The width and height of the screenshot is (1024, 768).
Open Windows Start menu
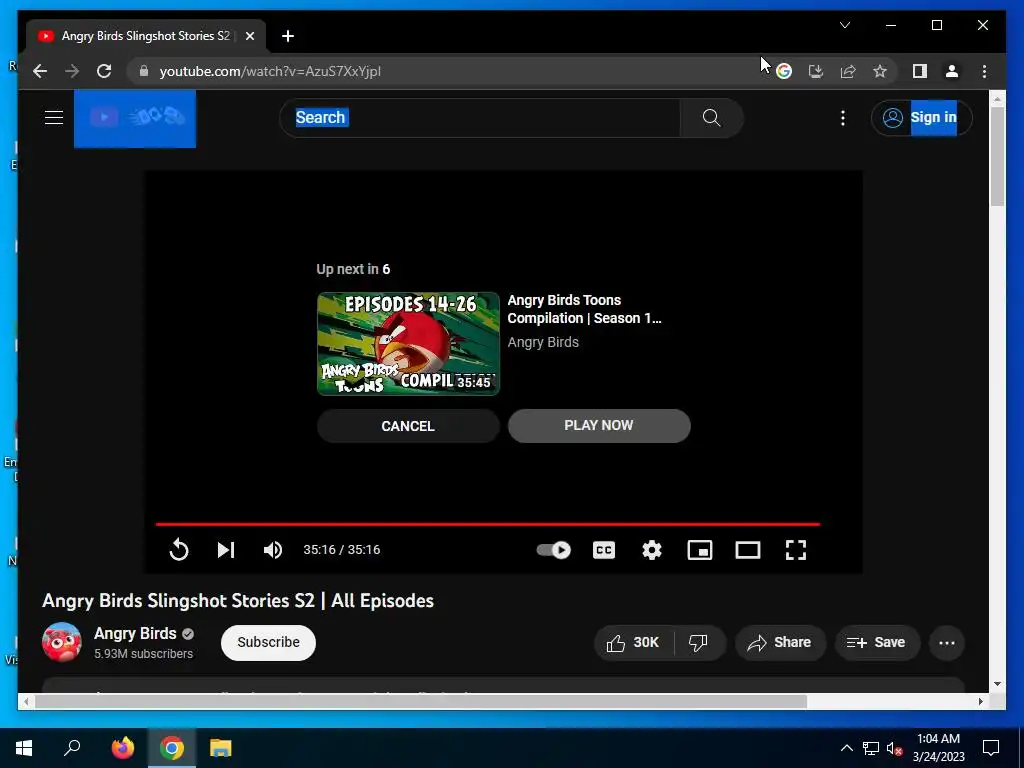[x=24, y=748]
